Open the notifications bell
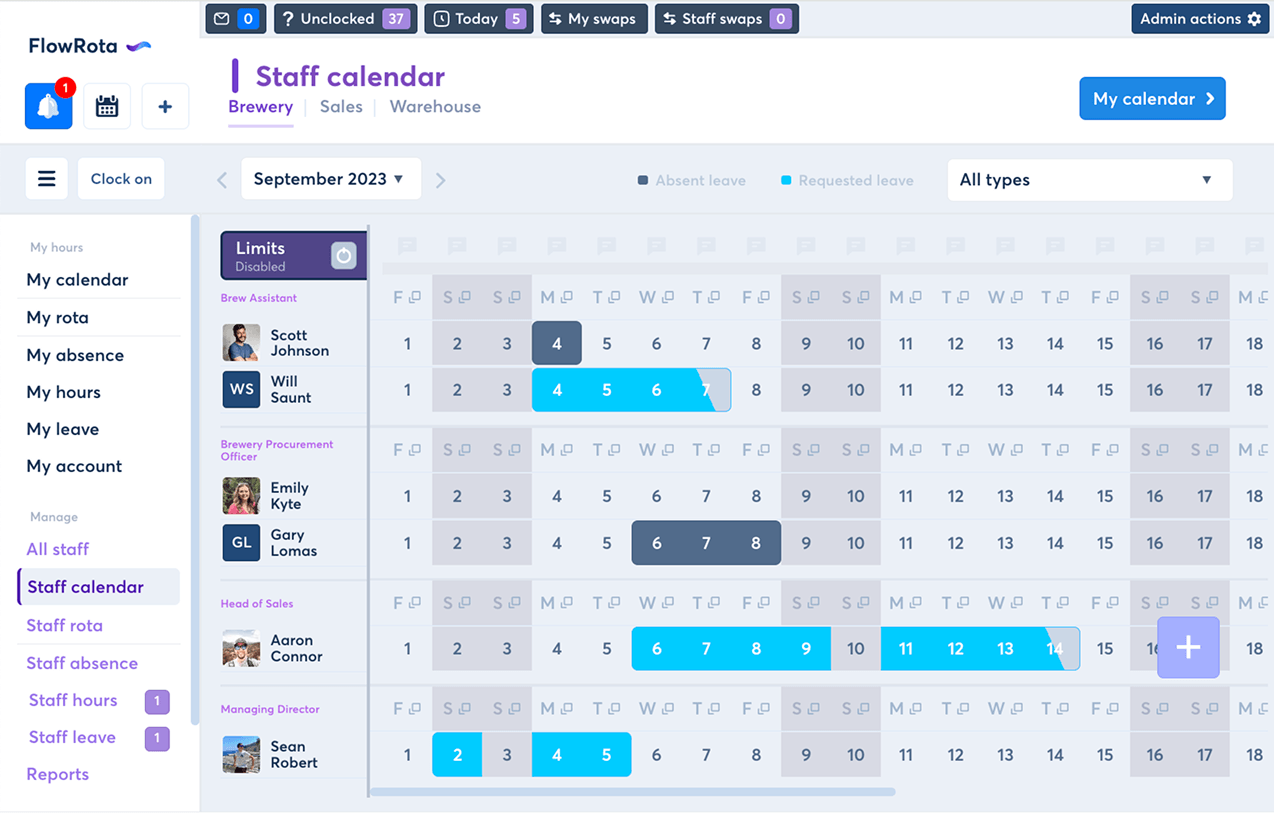Viewport: 1274px width, 814px height. [x=48, y=106]
